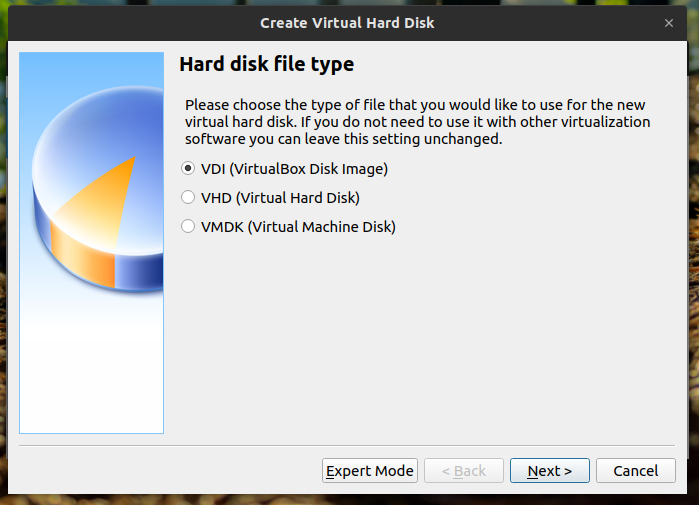
Task: Cancel the hard disk creation
Action: (x=635, y=471)
